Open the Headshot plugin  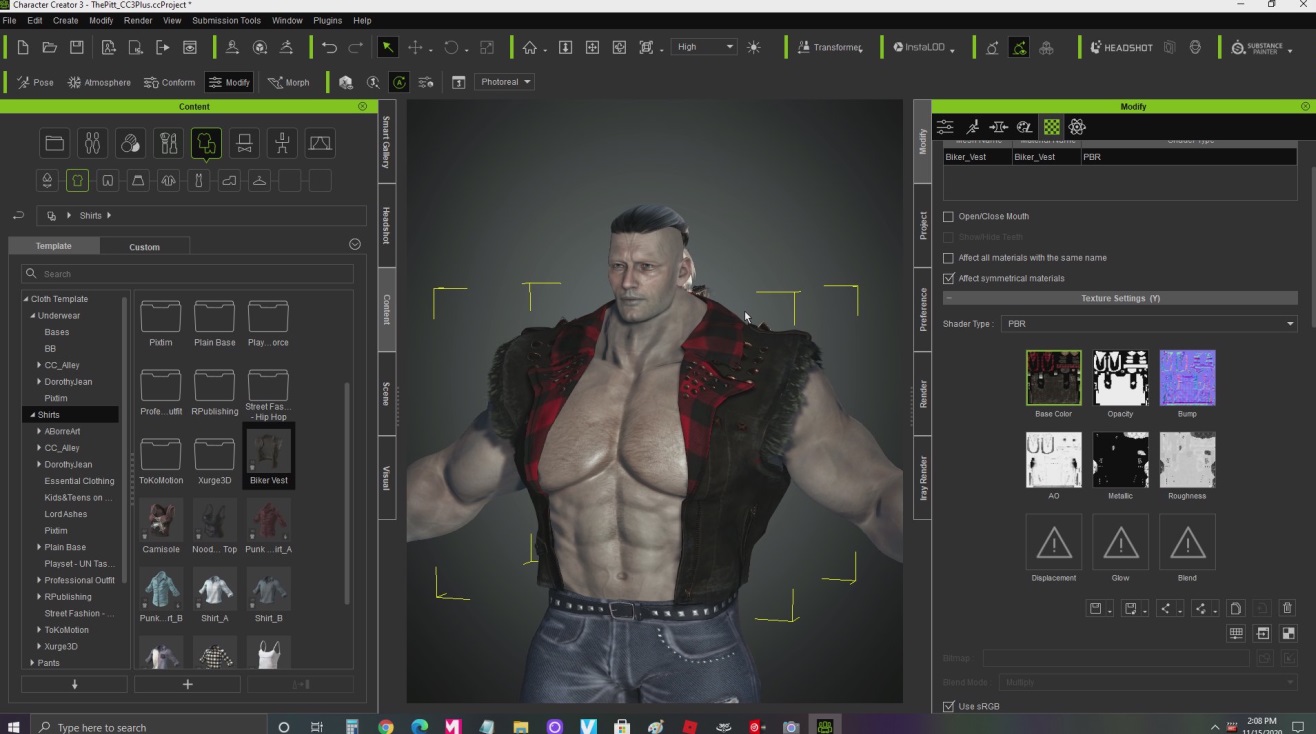click(1121, 47)
